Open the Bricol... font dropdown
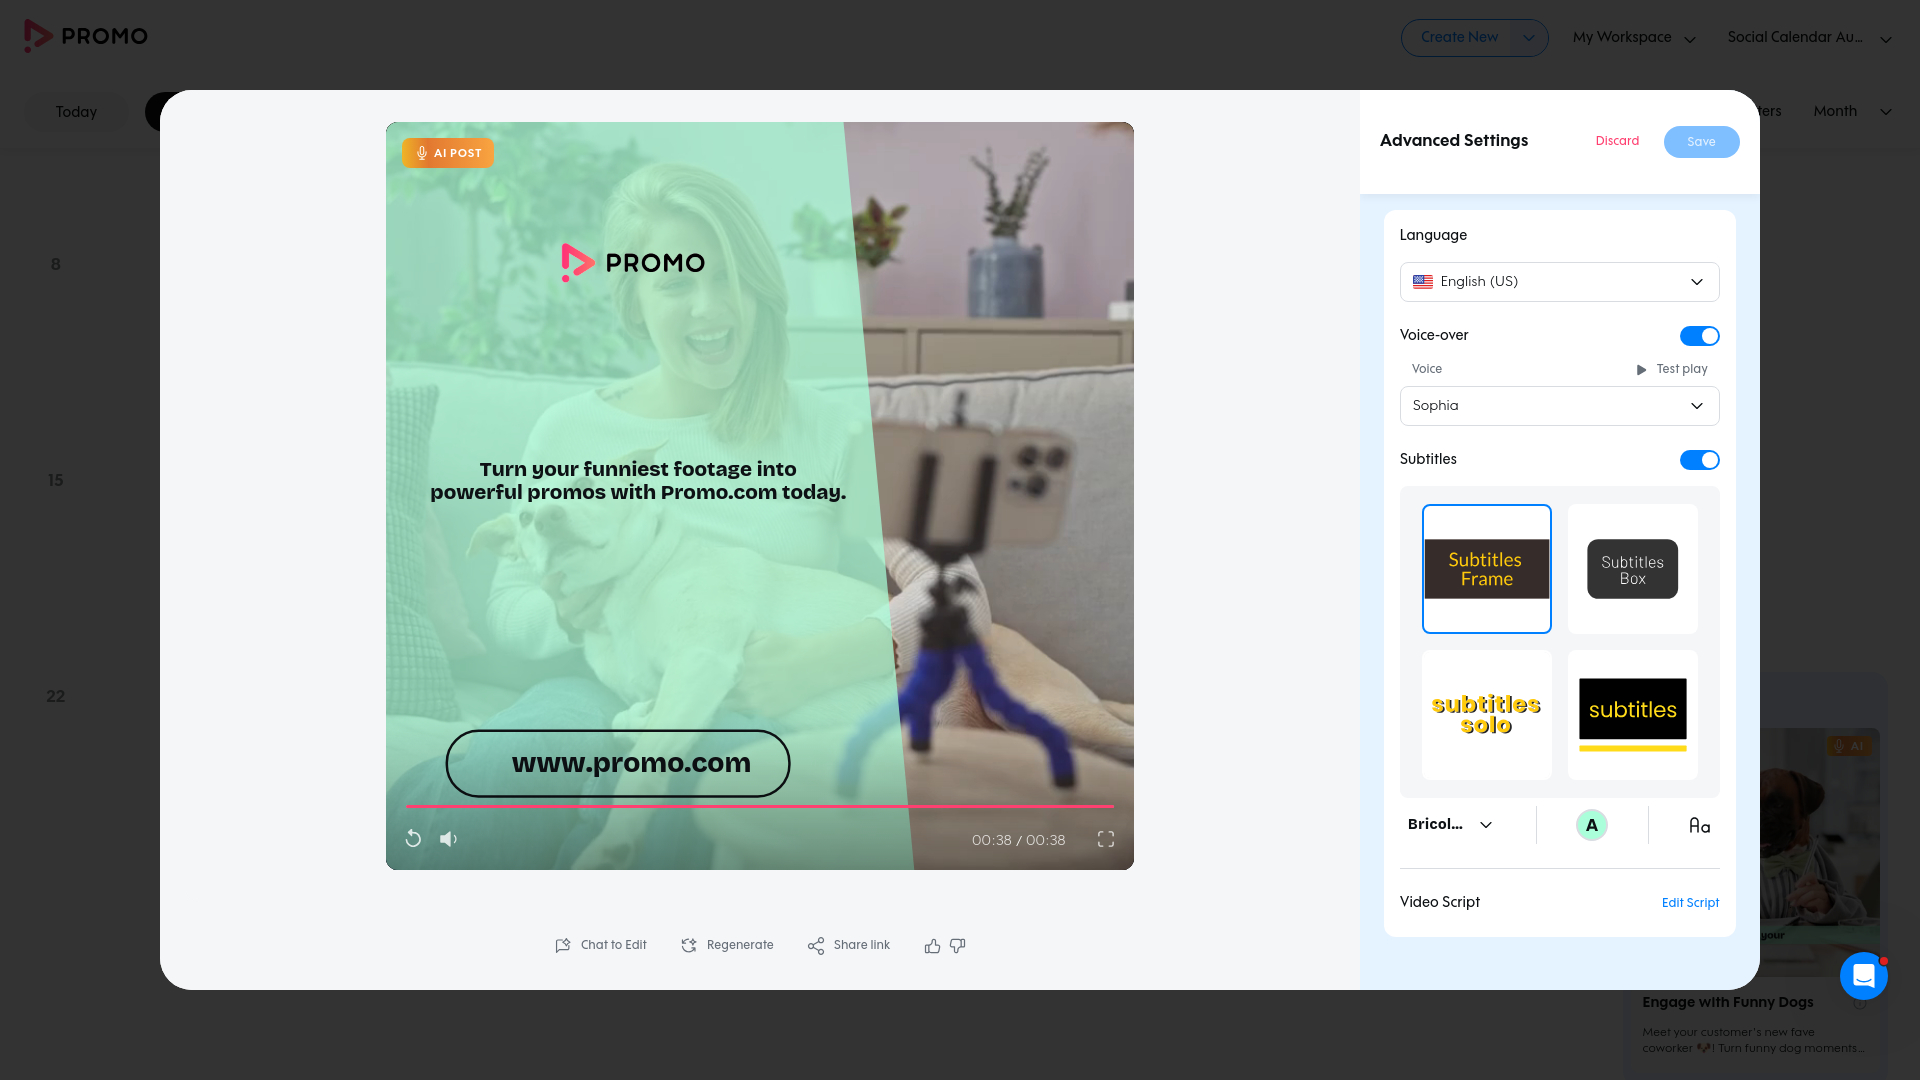Viewport: 1920px width, 1080px height. click(1450, 825)
